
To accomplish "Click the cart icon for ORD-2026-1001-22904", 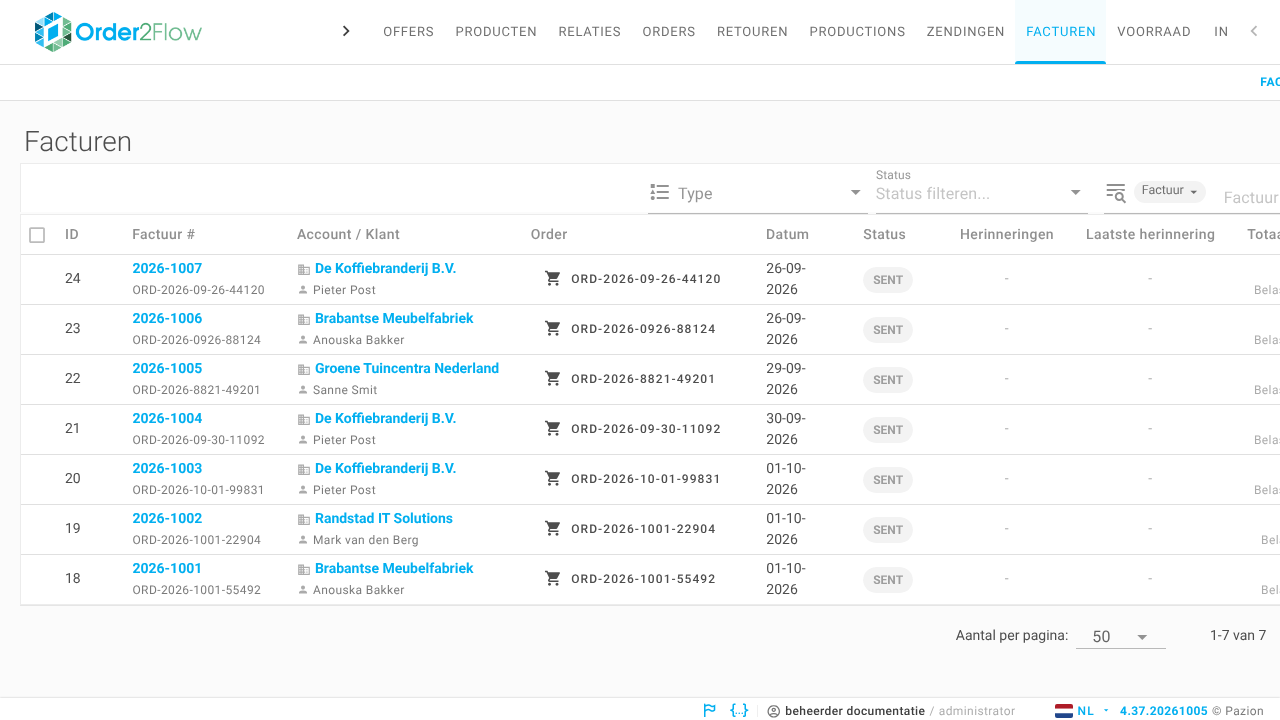I will 553,528.
